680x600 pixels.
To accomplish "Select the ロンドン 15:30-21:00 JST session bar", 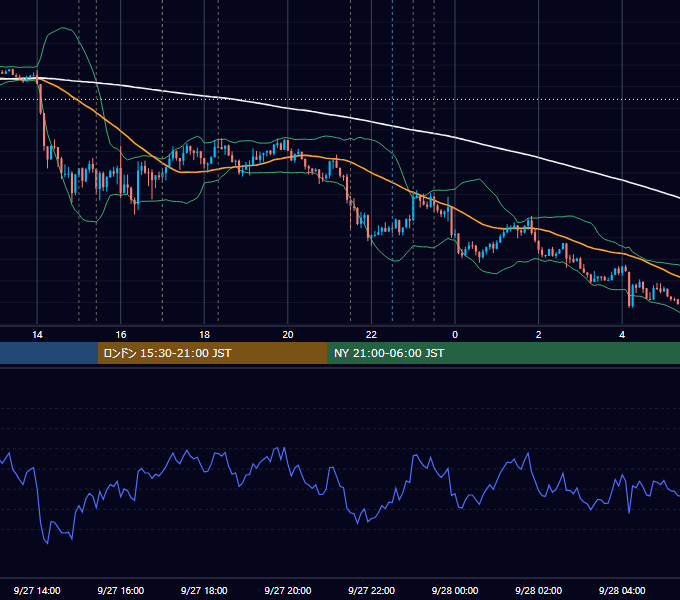I will coord(212,353).
